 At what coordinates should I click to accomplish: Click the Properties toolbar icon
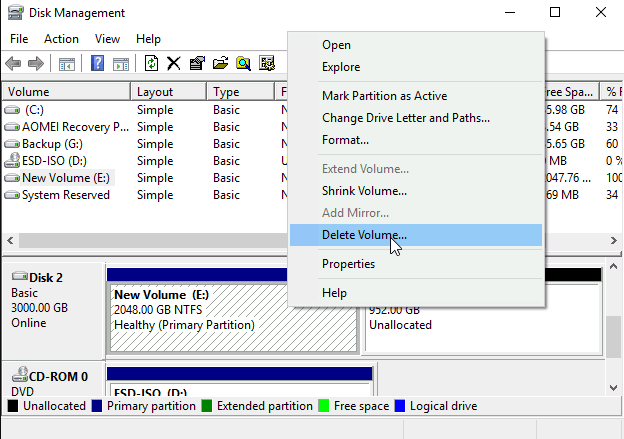tap(197, 63)
